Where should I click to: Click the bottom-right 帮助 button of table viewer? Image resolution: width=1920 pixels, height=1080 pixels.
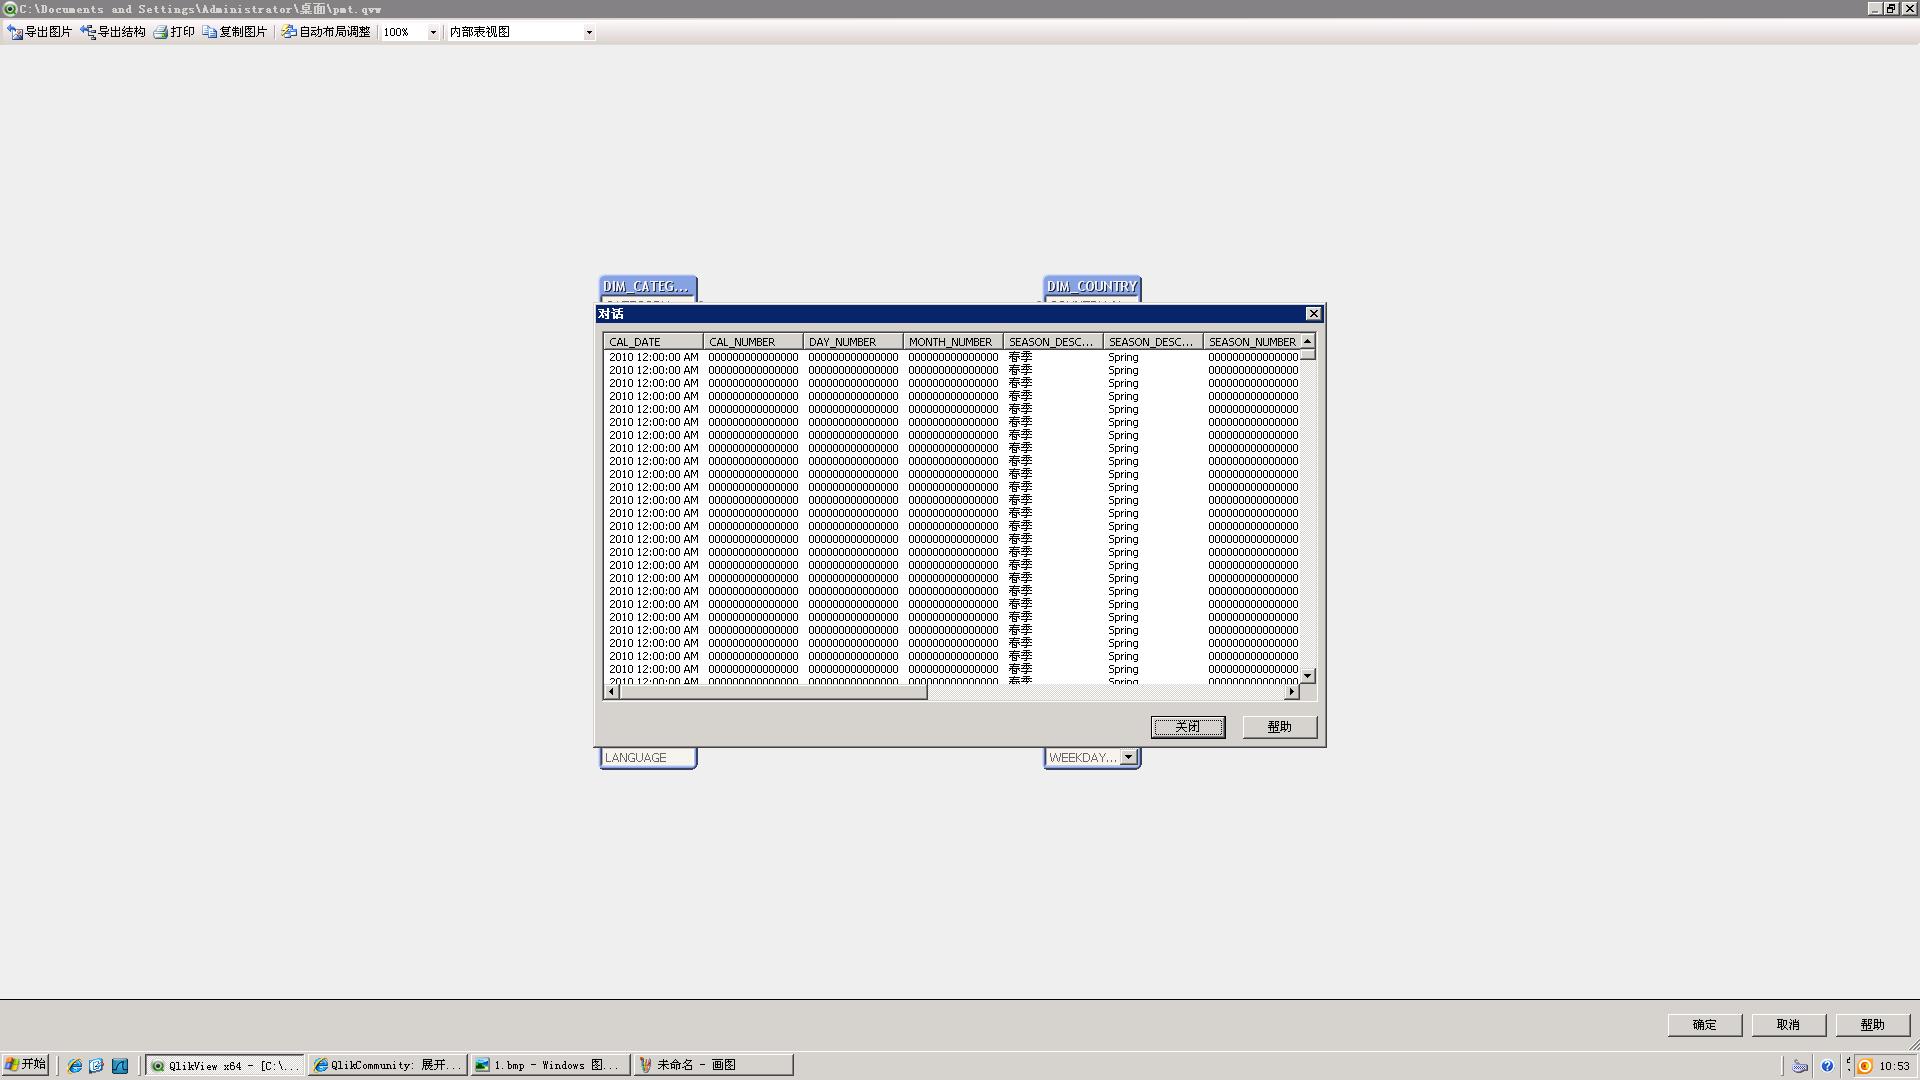point(1873,1025)
